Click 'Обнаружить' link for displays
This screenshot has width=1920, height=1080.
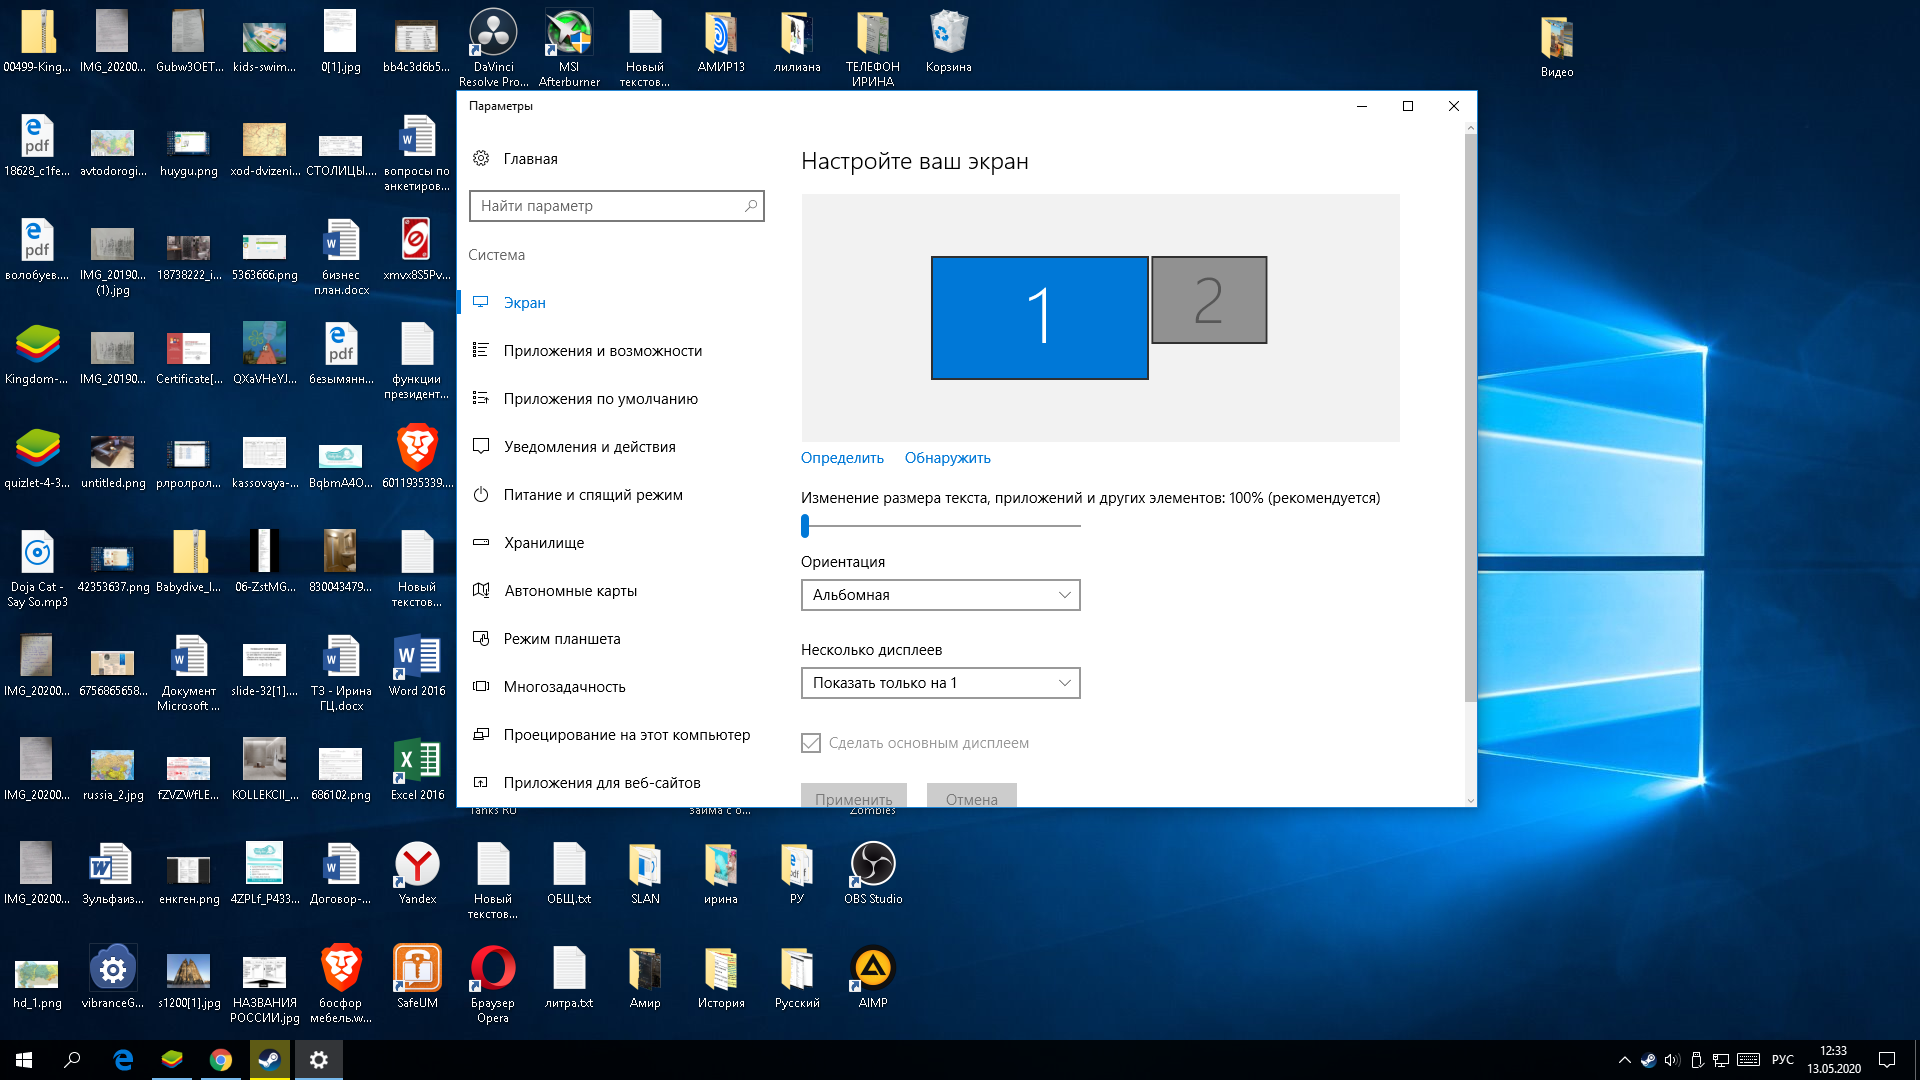tap(947, 456)
